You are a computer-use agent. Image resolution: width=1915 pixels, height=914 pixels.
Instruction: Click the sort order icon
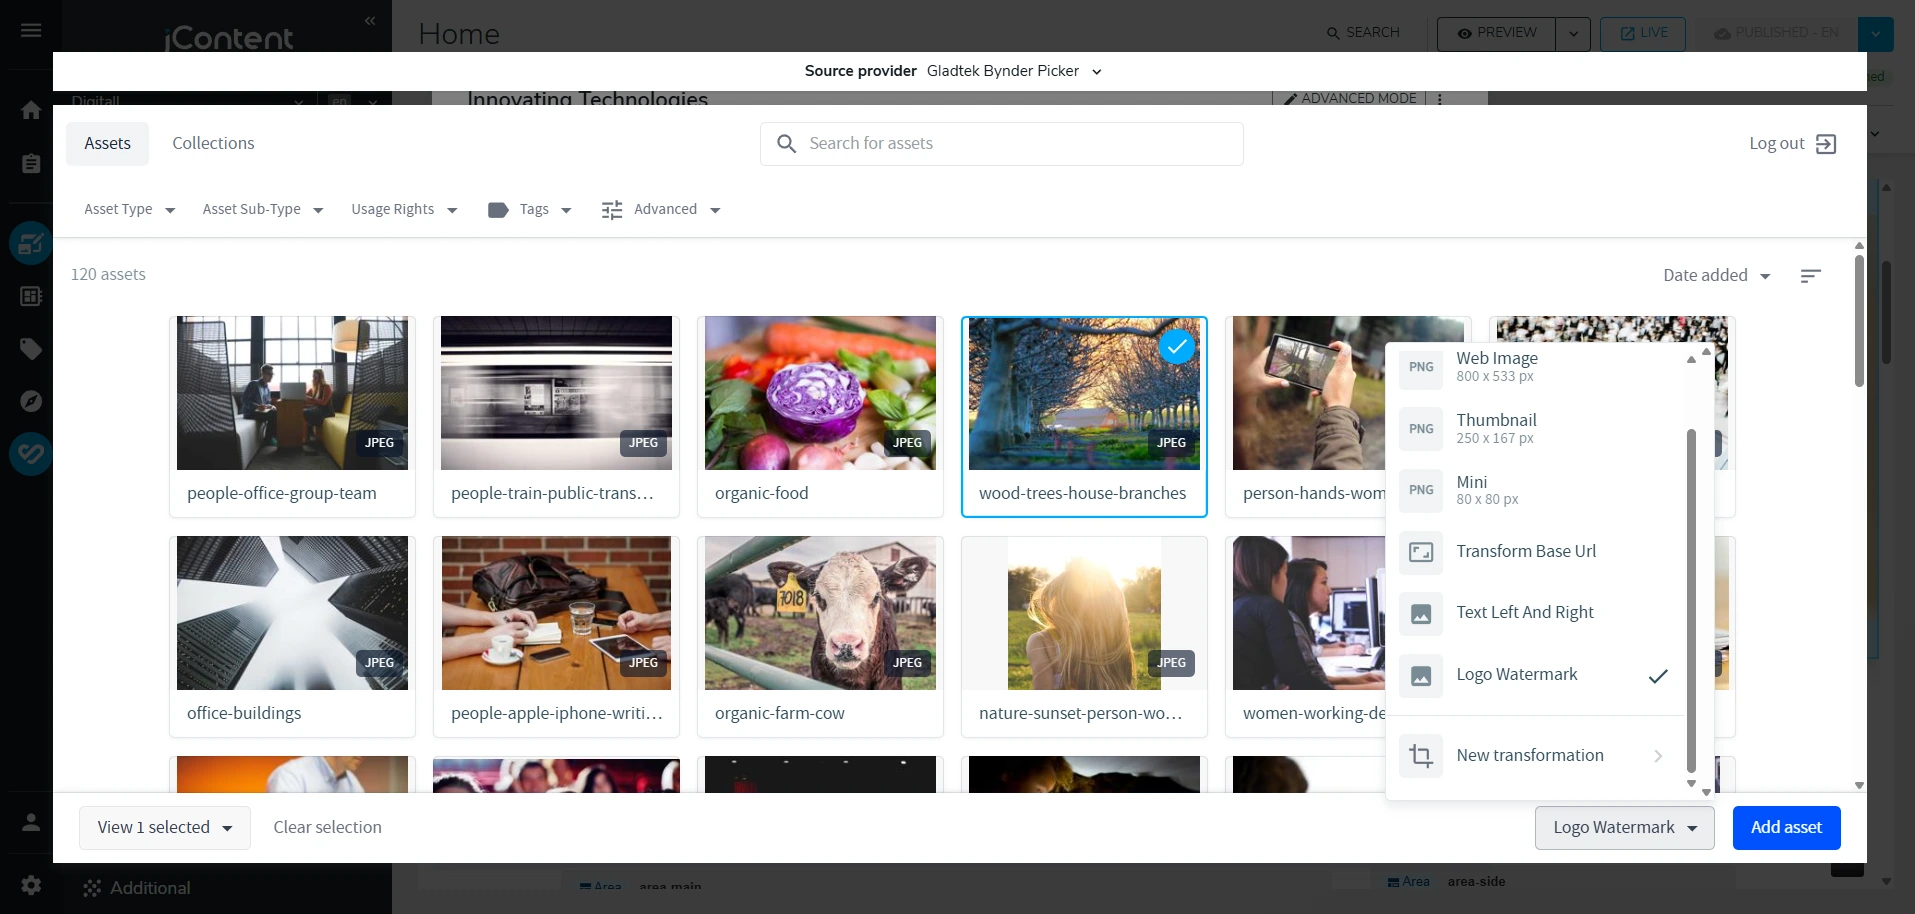click(1810, 276)
